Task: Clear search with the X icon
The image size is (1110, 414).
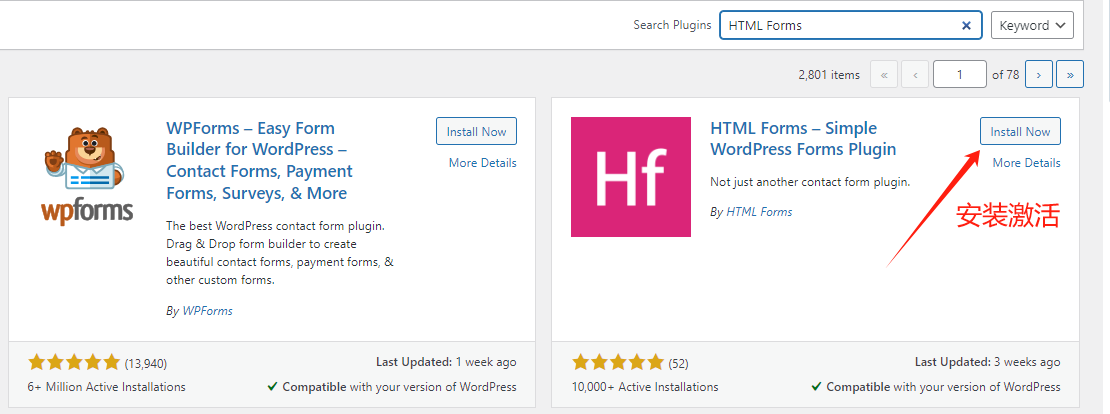Action: (966, 26)
